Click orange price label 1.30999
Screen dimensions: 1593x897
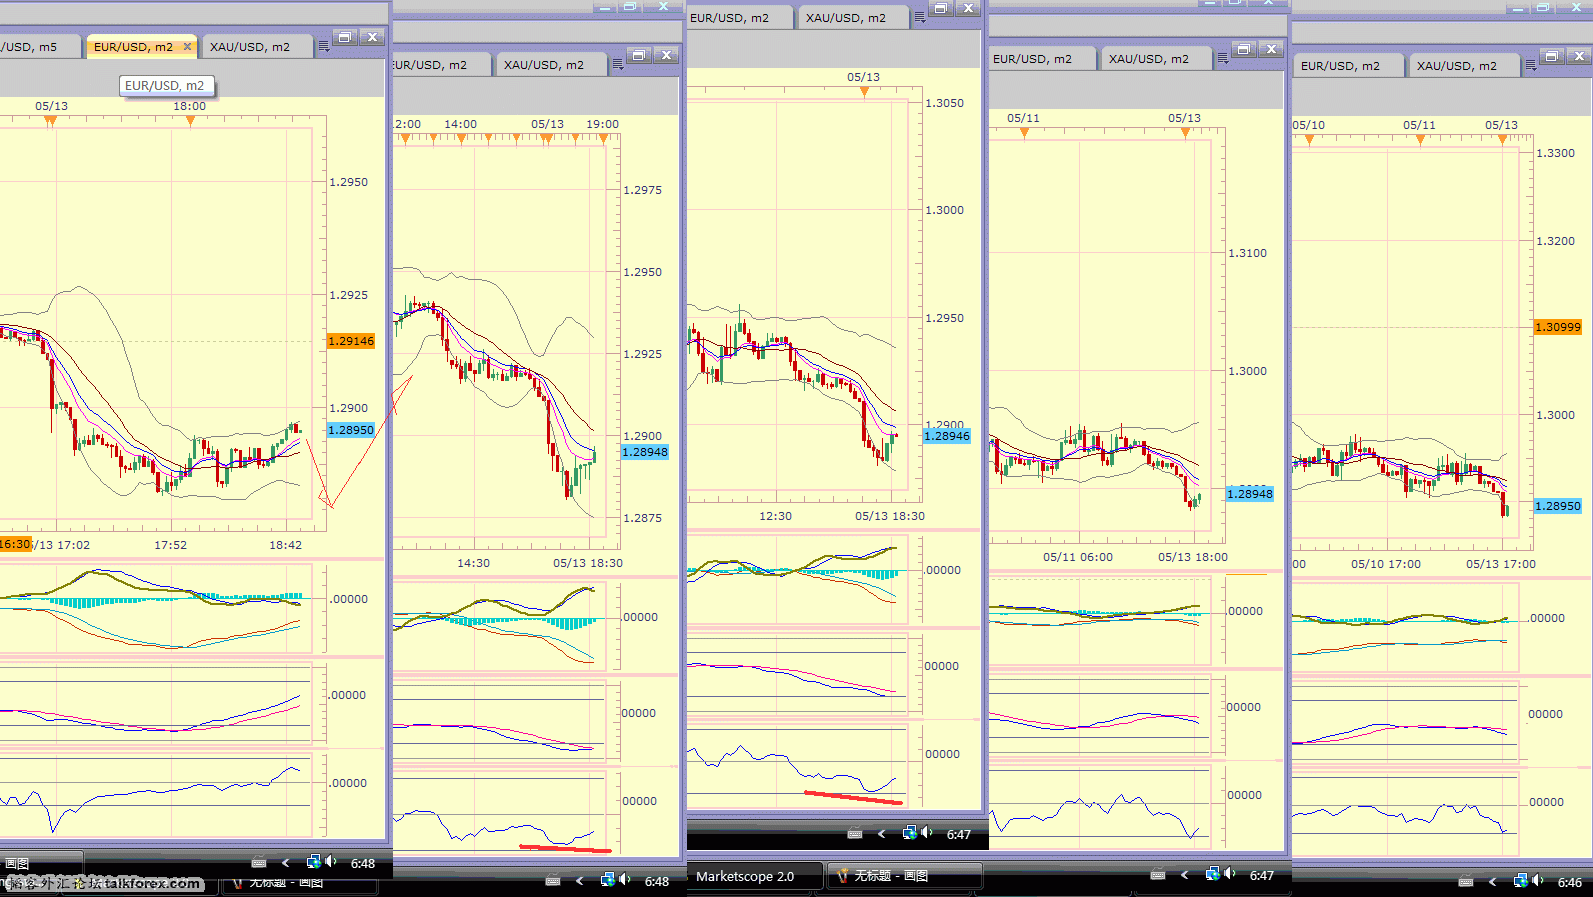tap(1558, 327)
